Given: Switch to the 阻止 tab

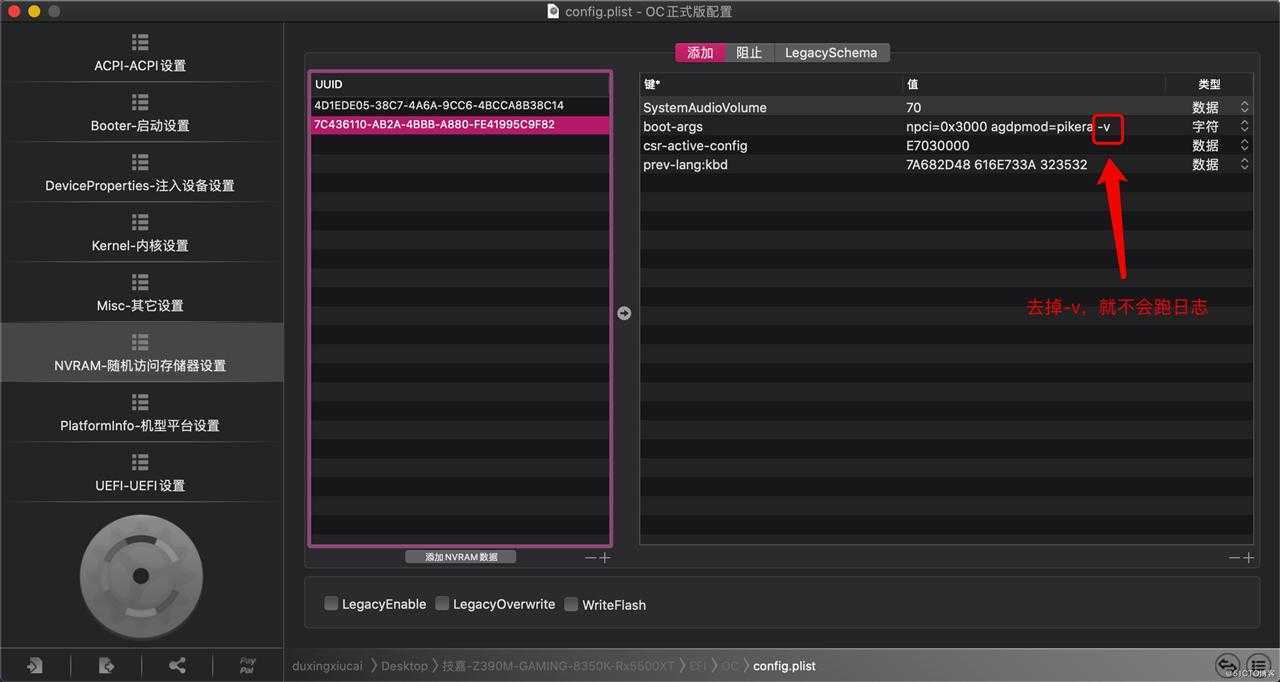Looking at the screenshot, I should (x=749, y=53).
